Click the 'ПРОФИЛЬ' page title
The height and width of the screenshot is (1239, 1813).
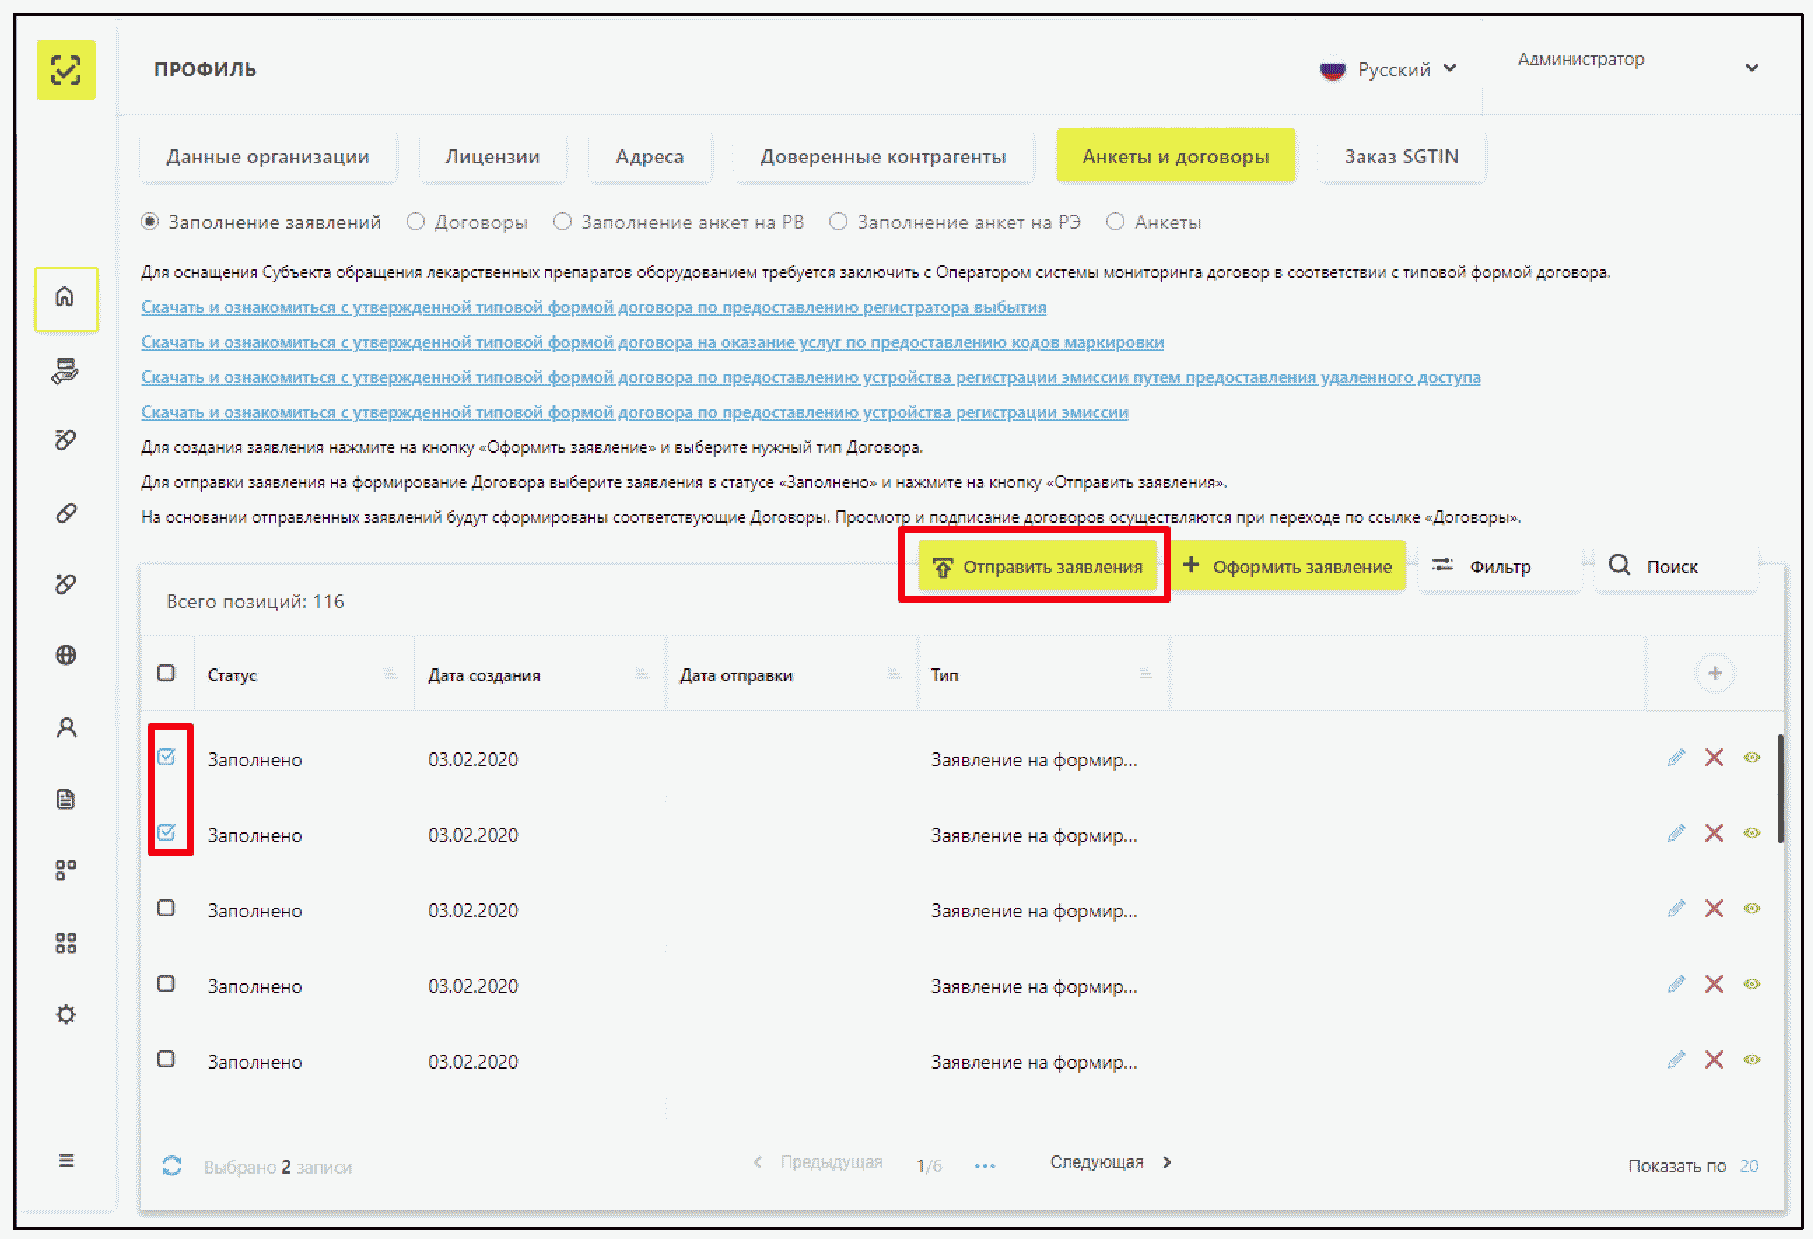205,69
